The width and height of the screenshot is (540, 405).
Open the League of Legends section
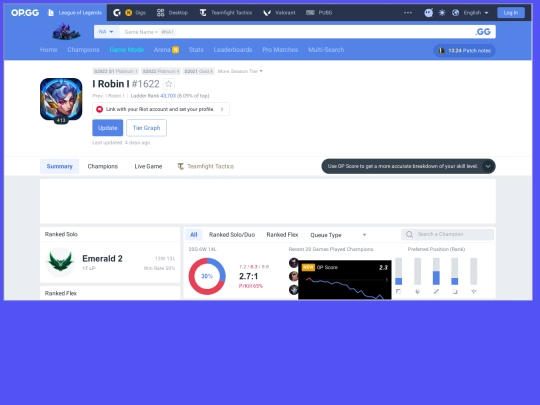coord(75,13)
